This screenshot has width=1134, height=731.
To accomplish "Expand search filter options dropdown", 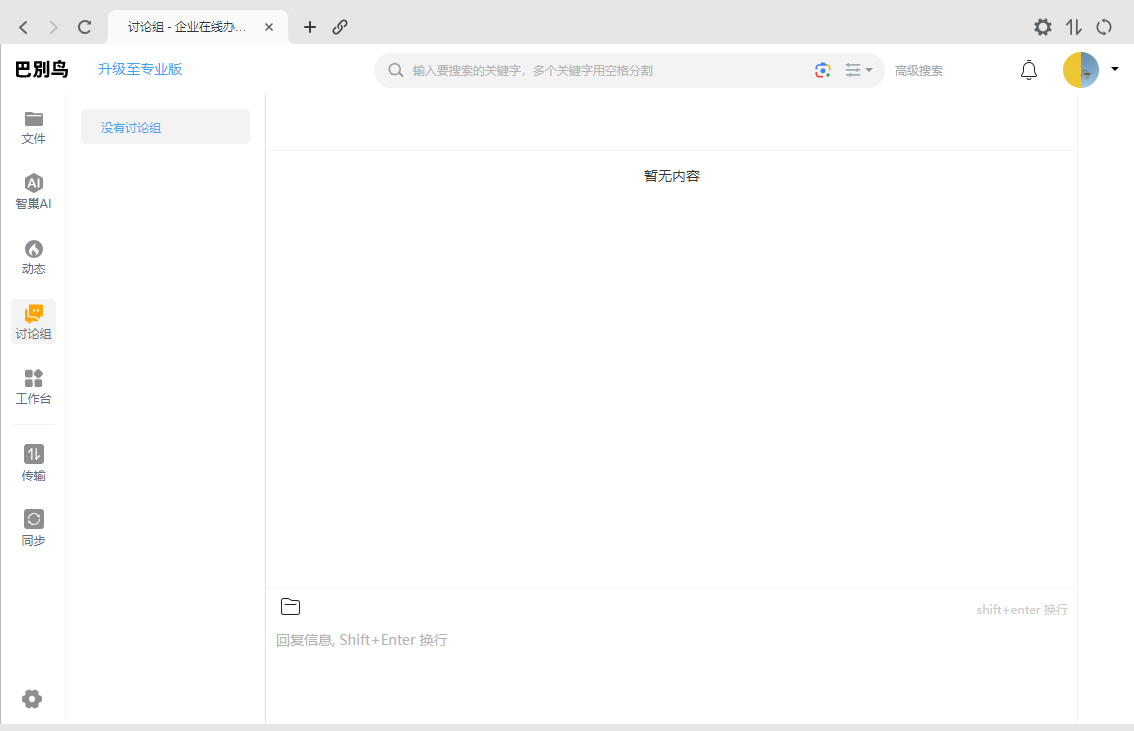I will [x=858, y=70].
